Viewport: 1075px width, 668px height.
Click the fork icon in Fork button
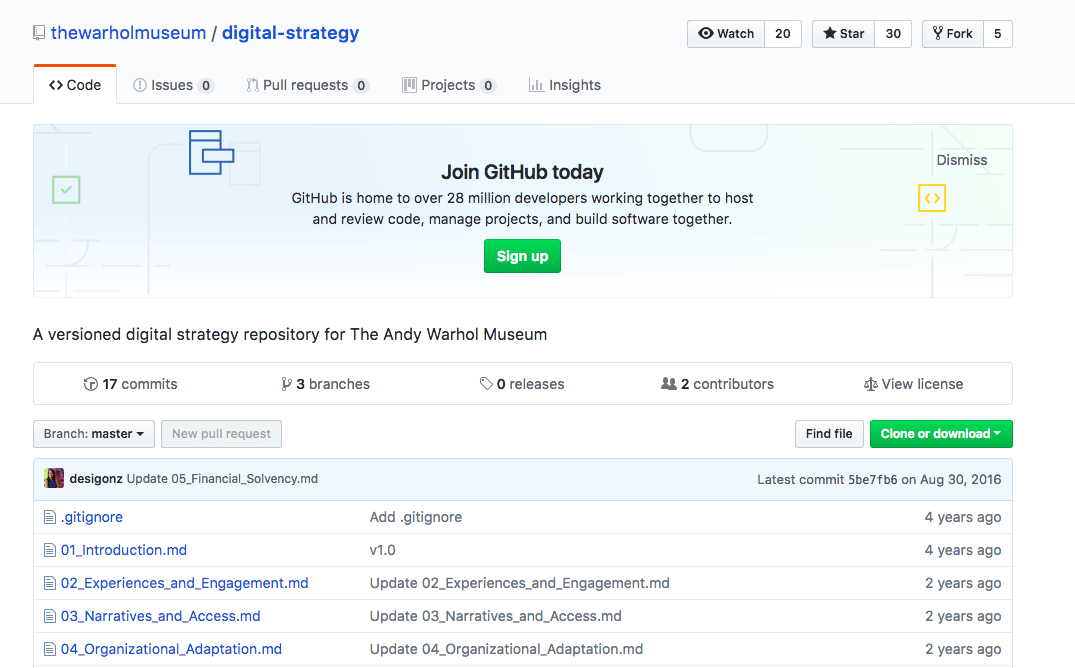point(938,33)
